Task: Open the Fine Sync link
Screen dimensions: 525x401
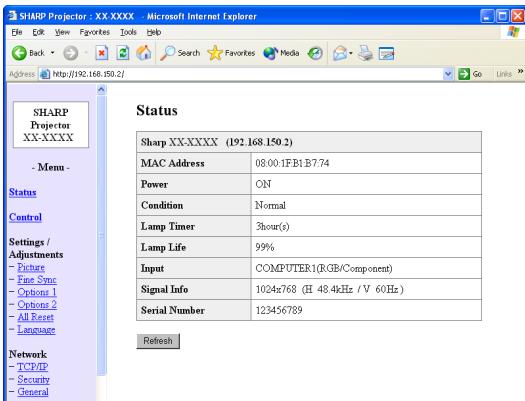Action: [37, 279]
